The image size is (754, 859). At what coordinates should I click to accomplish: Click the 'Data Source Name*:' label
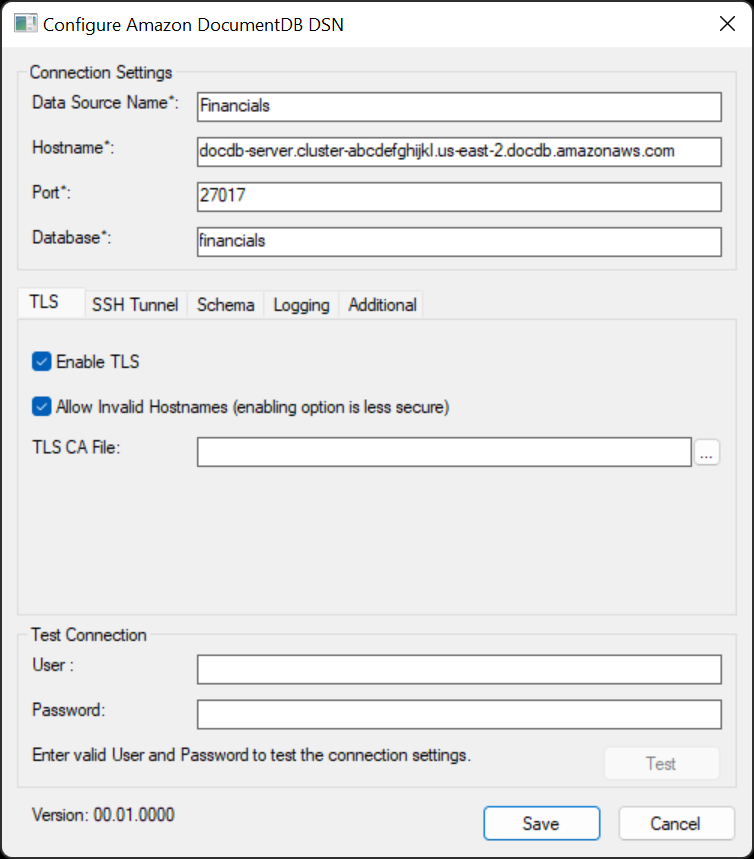tap(105, 102)
